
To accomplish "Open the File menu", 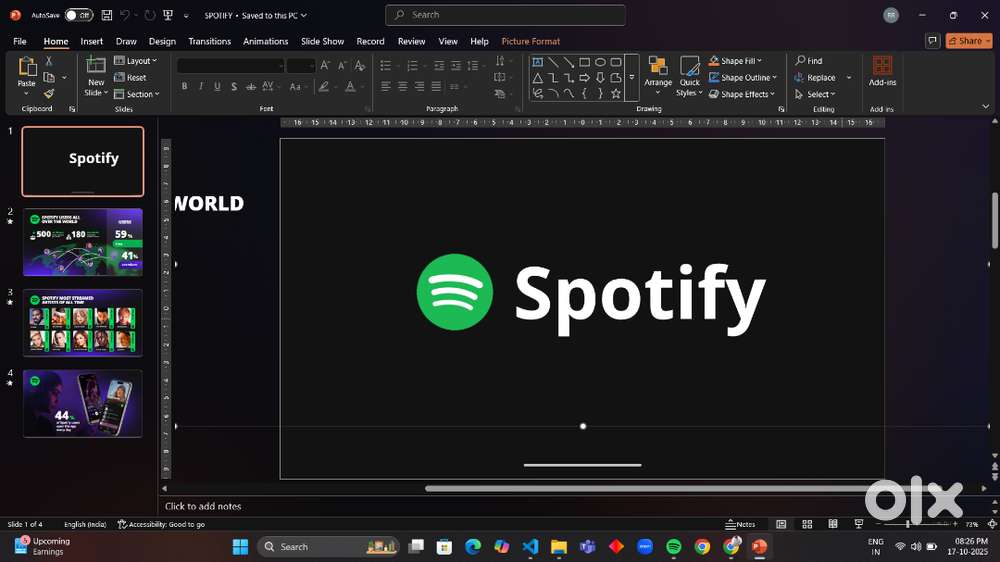I will 20,41.
